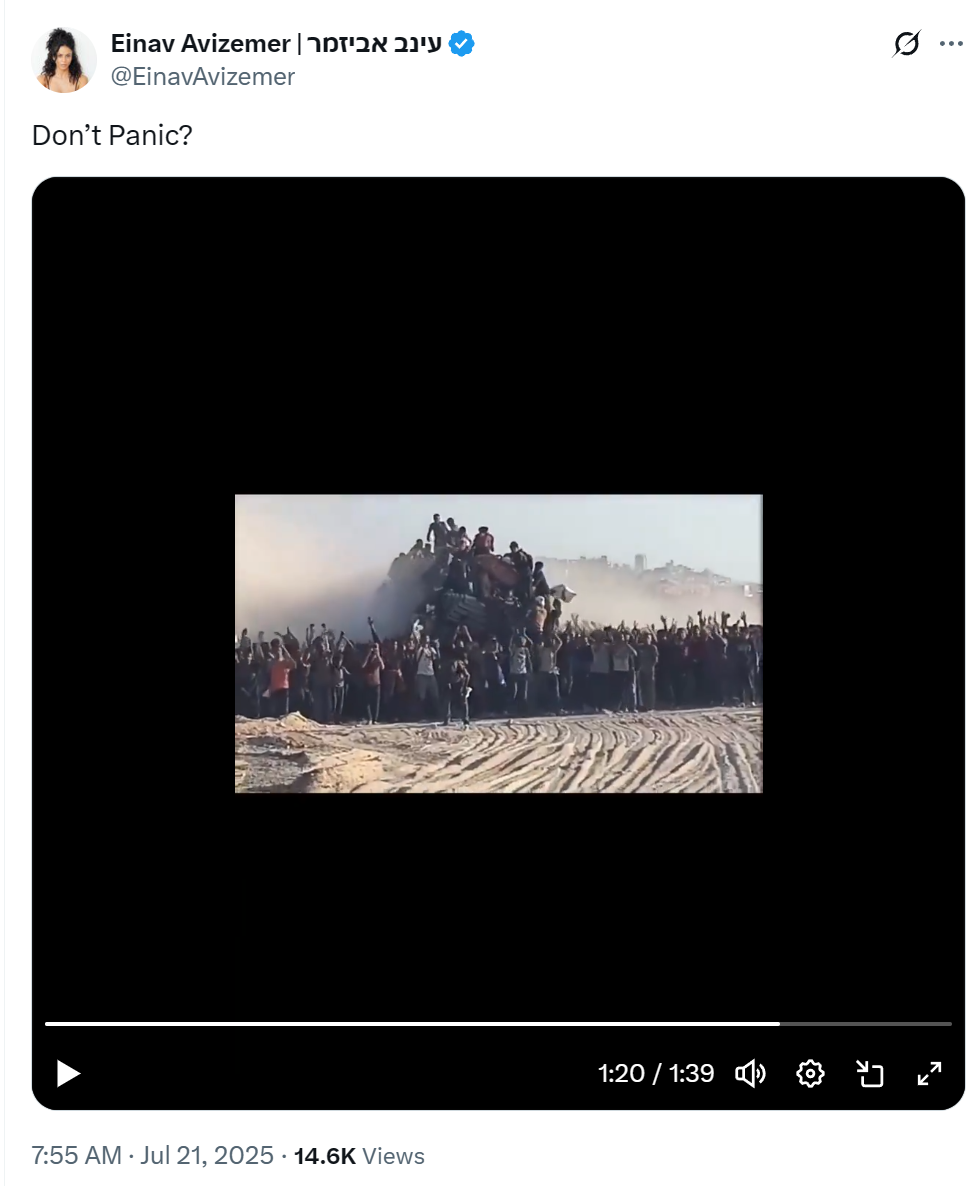
Task: Open video settings gear
Action: (x=810, y=1073)
